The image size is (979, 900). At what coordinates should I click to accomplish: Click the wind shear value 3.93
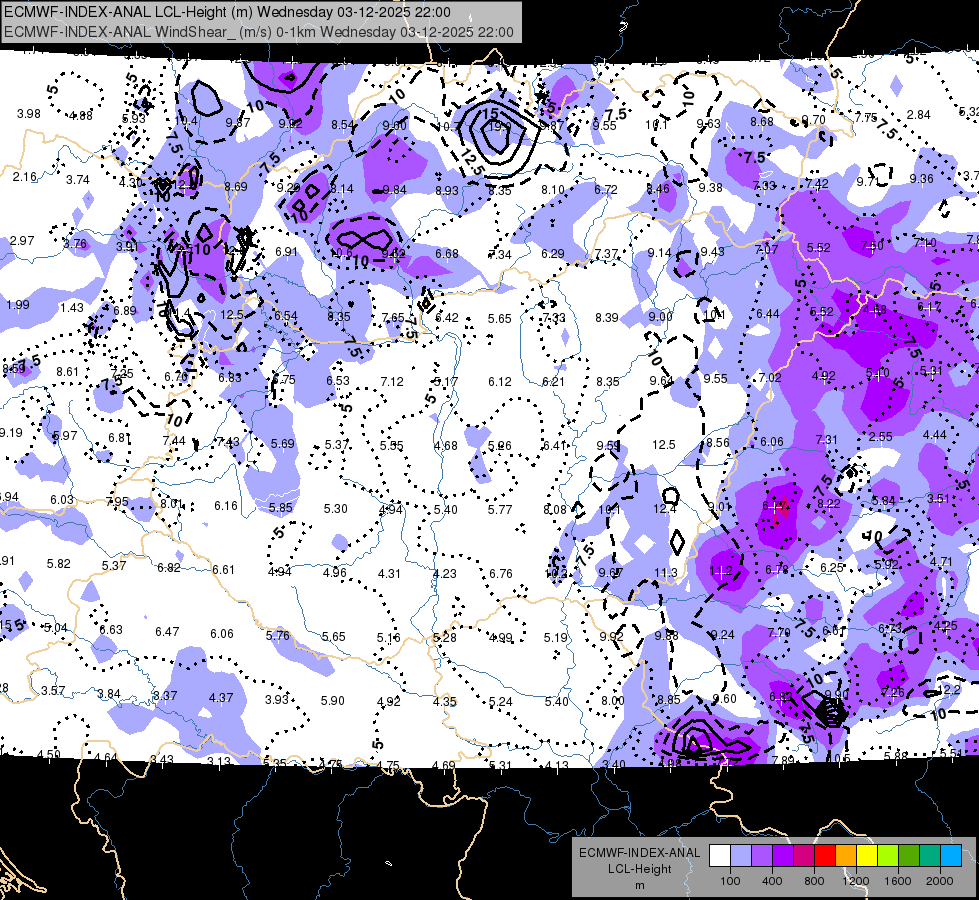tap(277, 699)
